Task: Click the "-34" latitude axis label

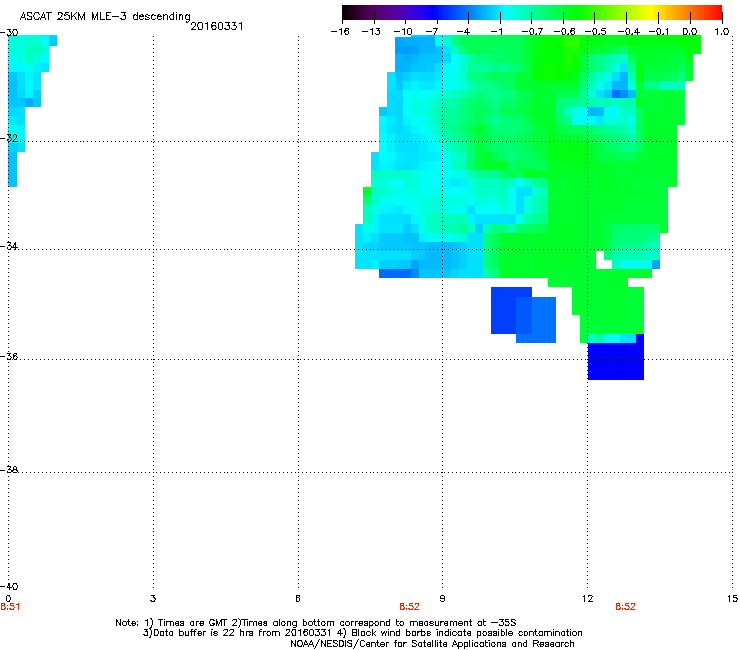Action: [x=9, y=246]
